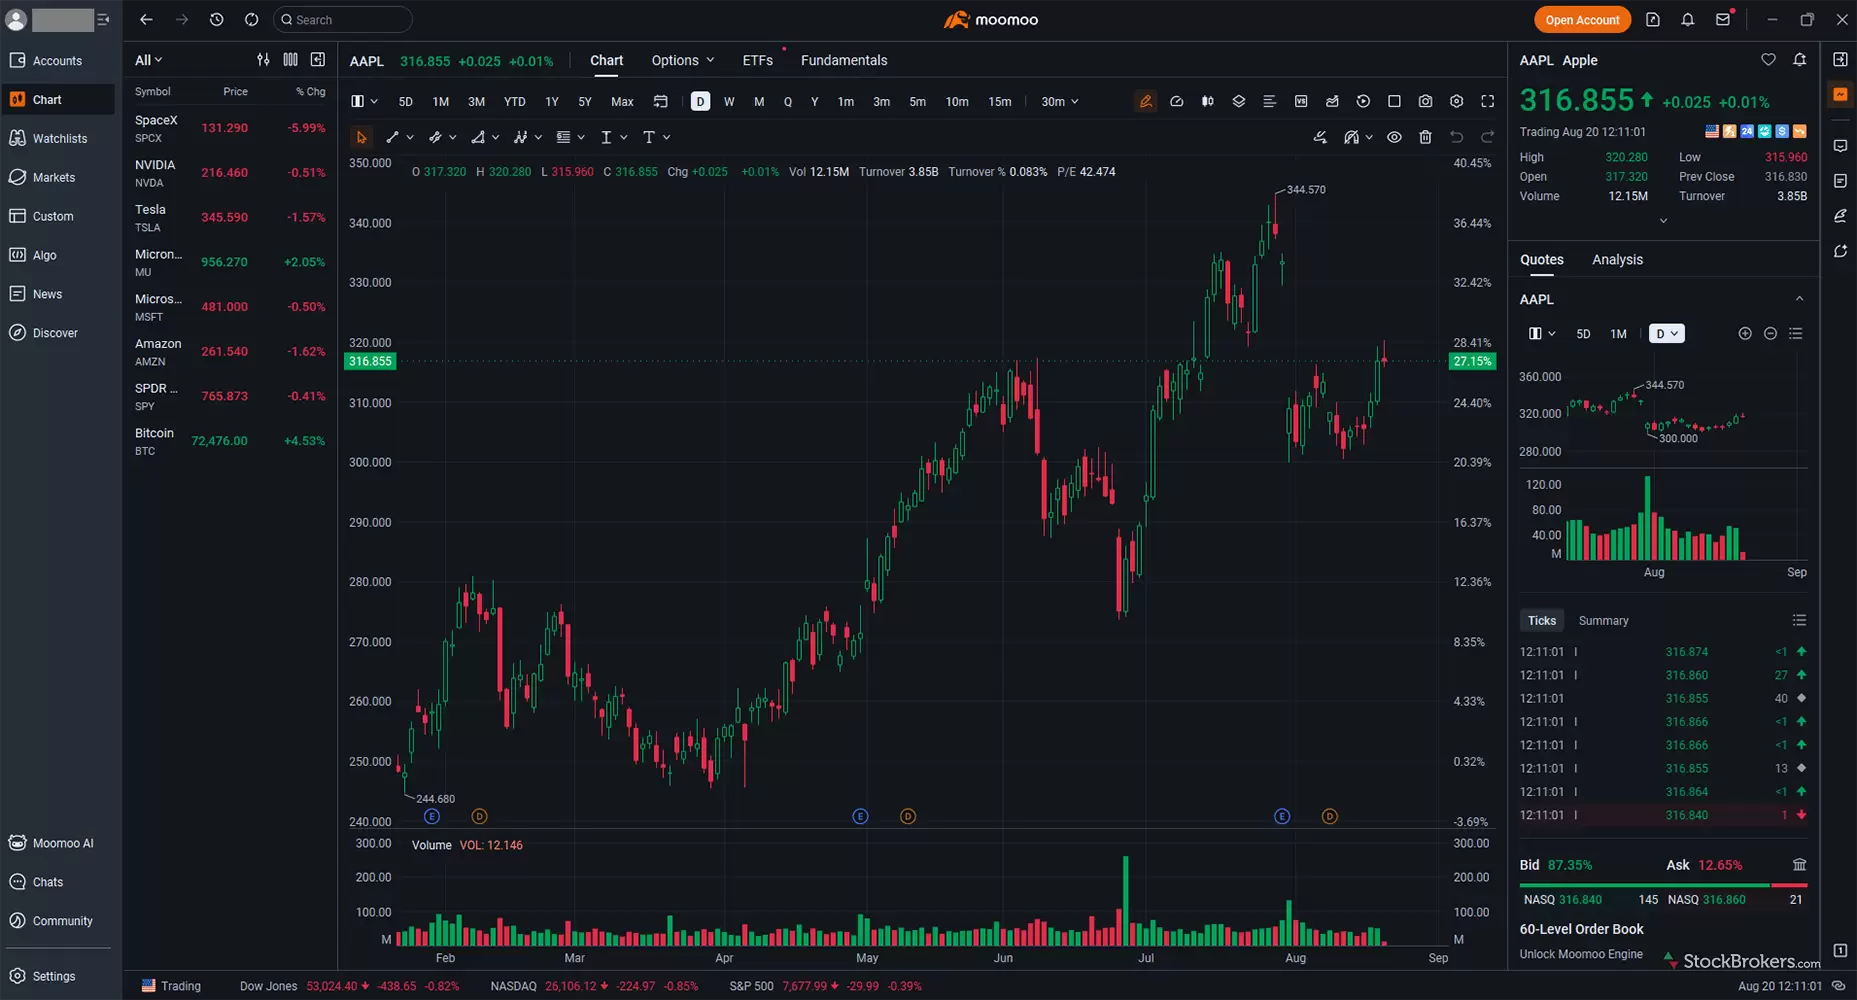Activate the orange drawing pencil tool
1857x1000 pixels.
point(1146,101)
